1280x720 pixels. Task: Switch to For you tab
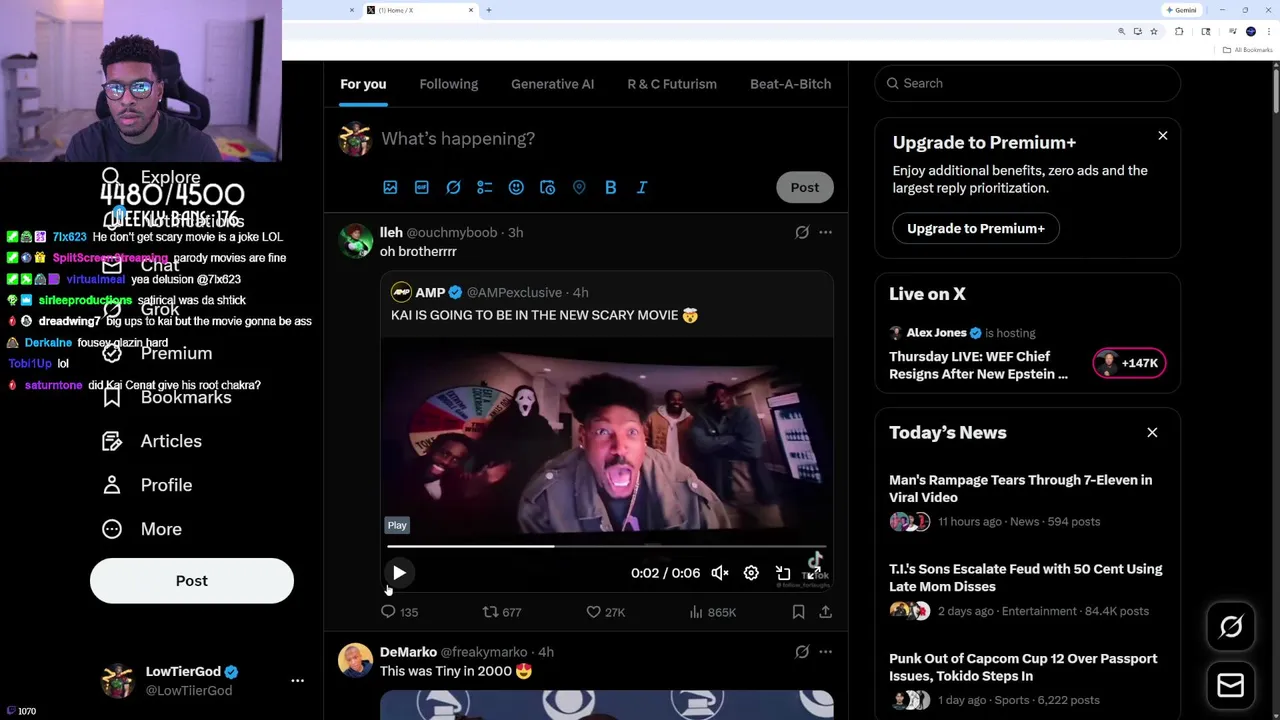363,84
